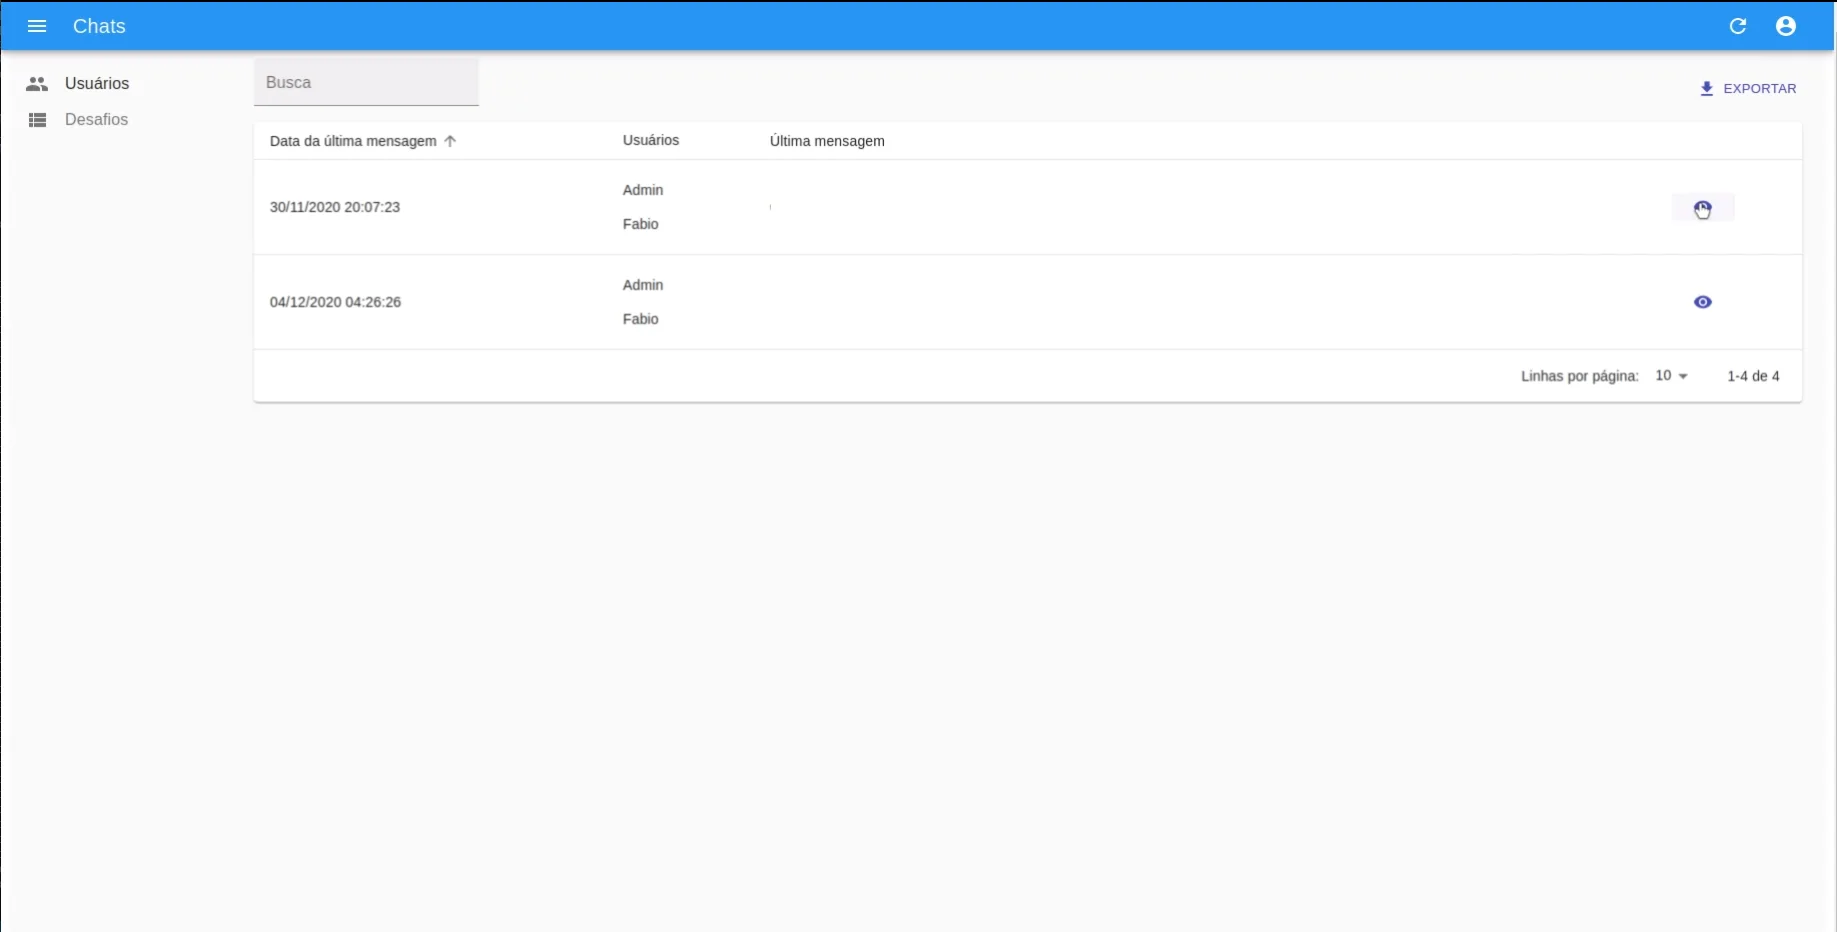Viewport: 1837px width, 932px height.
Task: Click the refresh icon in top bar
Action: pos(1738,26)
